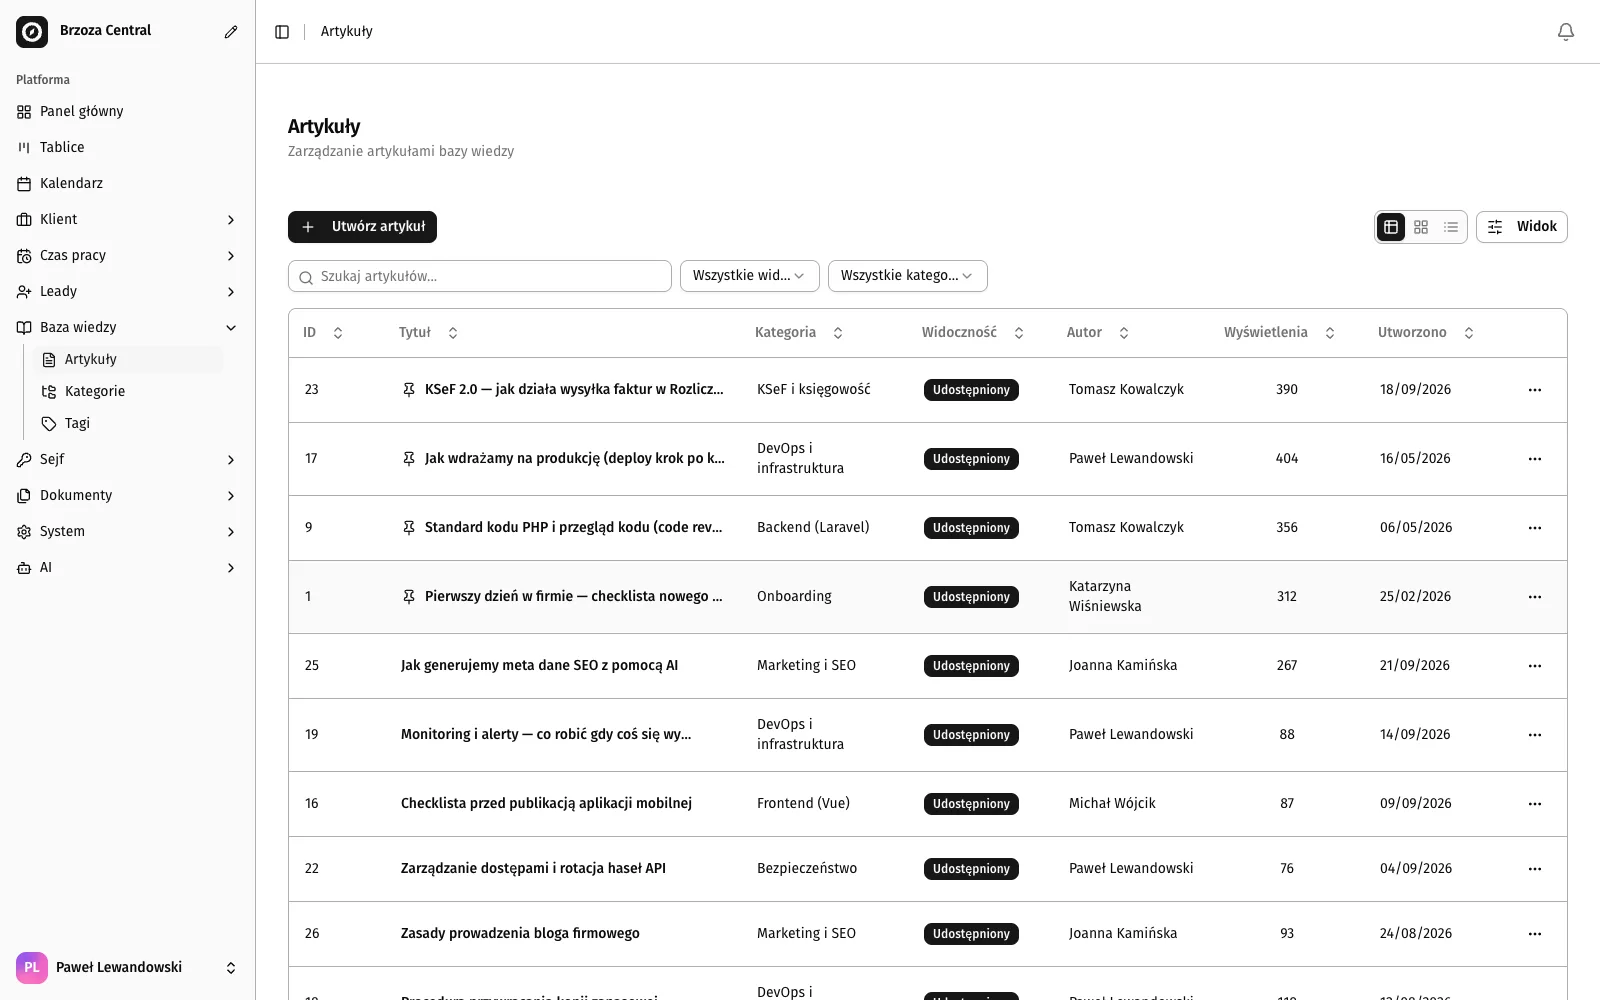Viewport: 1600px width, 1000px height.
Task: Expand the Klient sidebar section
Action: pyautogui.click(x=128, y=220)
